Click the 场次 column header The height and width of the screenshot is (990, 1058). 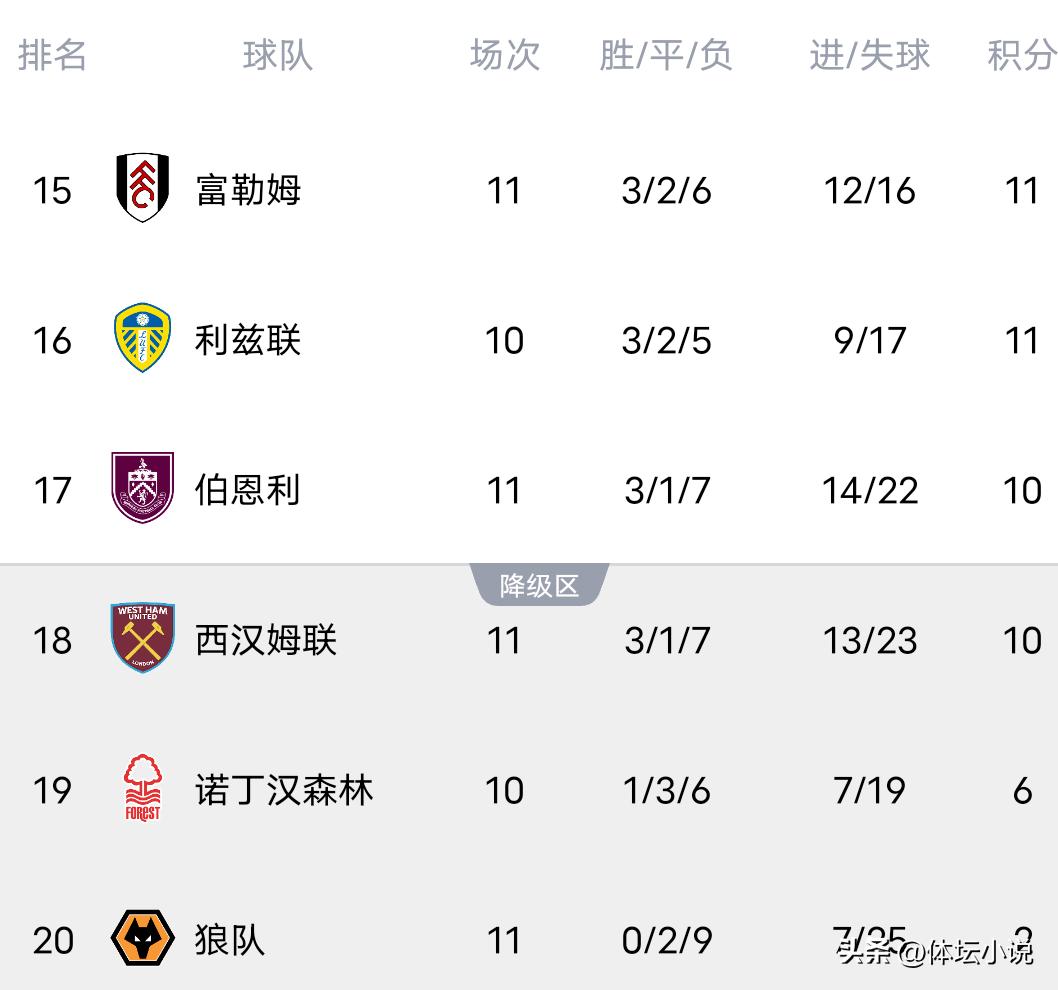pos(505,55)
